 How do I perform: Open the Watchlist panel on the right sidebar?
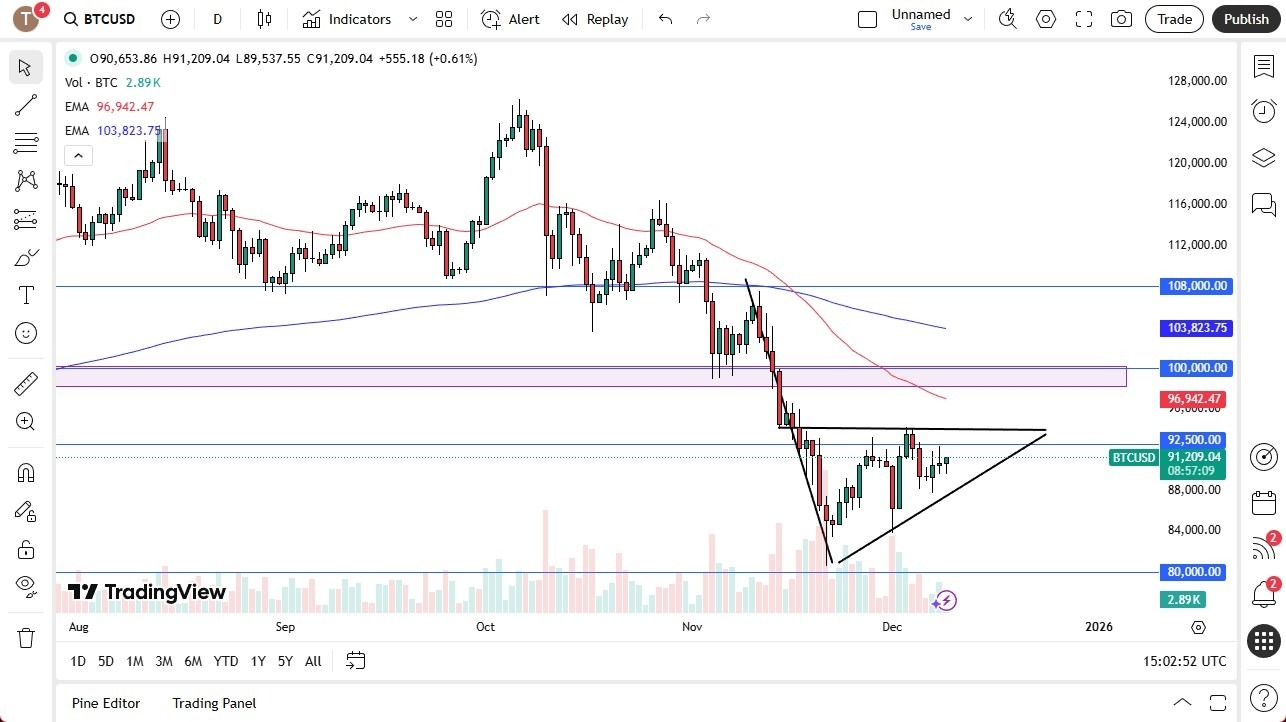(1263, 66)
